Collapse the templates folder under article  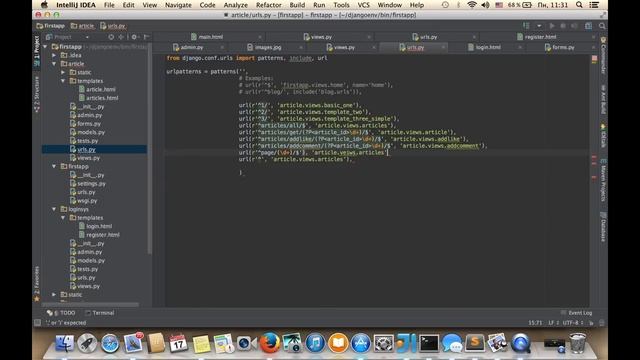(63, 81)
